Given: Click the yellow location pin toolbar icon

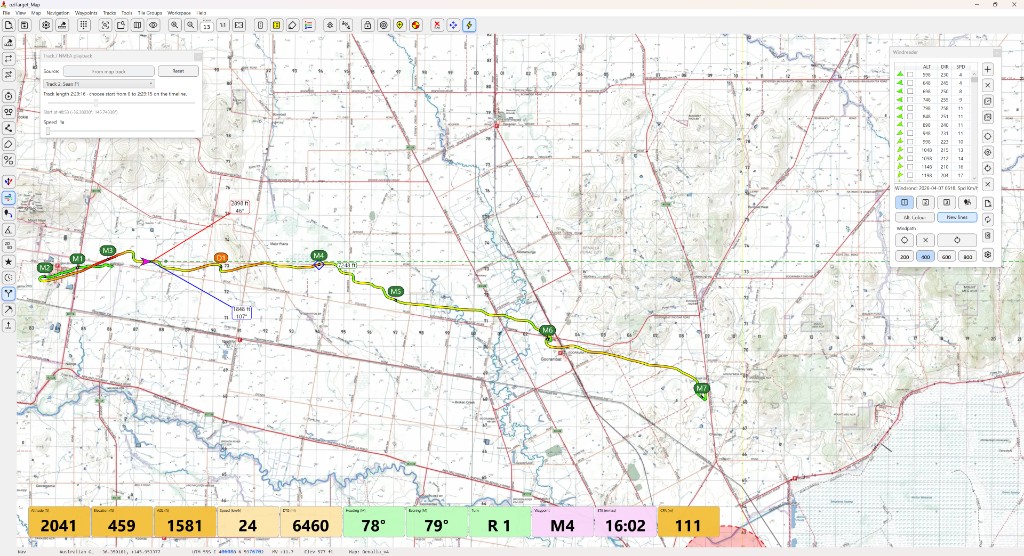Looking at the screenshot, I should point(400,25).
